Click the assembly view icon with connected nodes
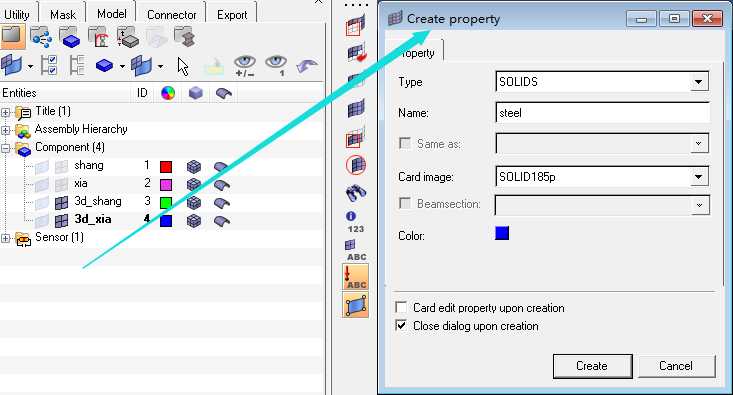The width and height of the screenshot is (733, 395). coord(41,37)
